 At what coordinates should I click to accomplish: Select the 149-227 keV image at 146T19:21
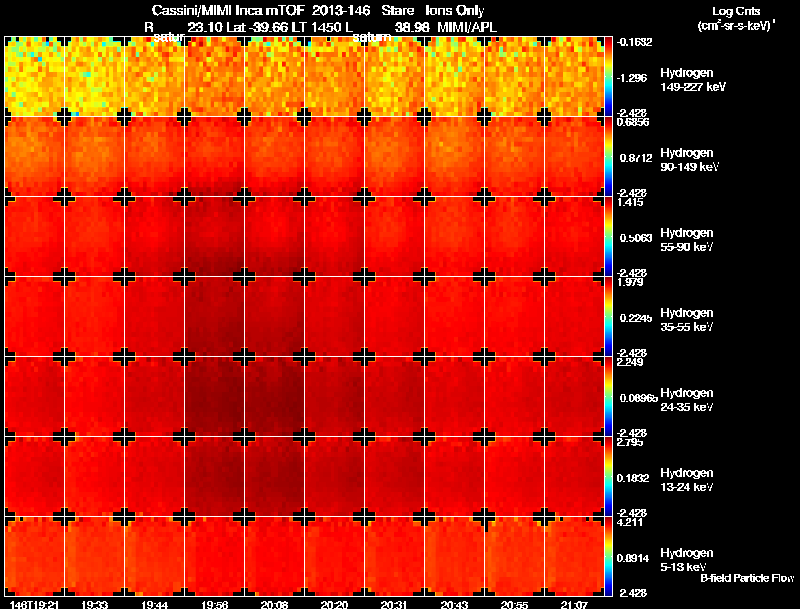(34, 77)
